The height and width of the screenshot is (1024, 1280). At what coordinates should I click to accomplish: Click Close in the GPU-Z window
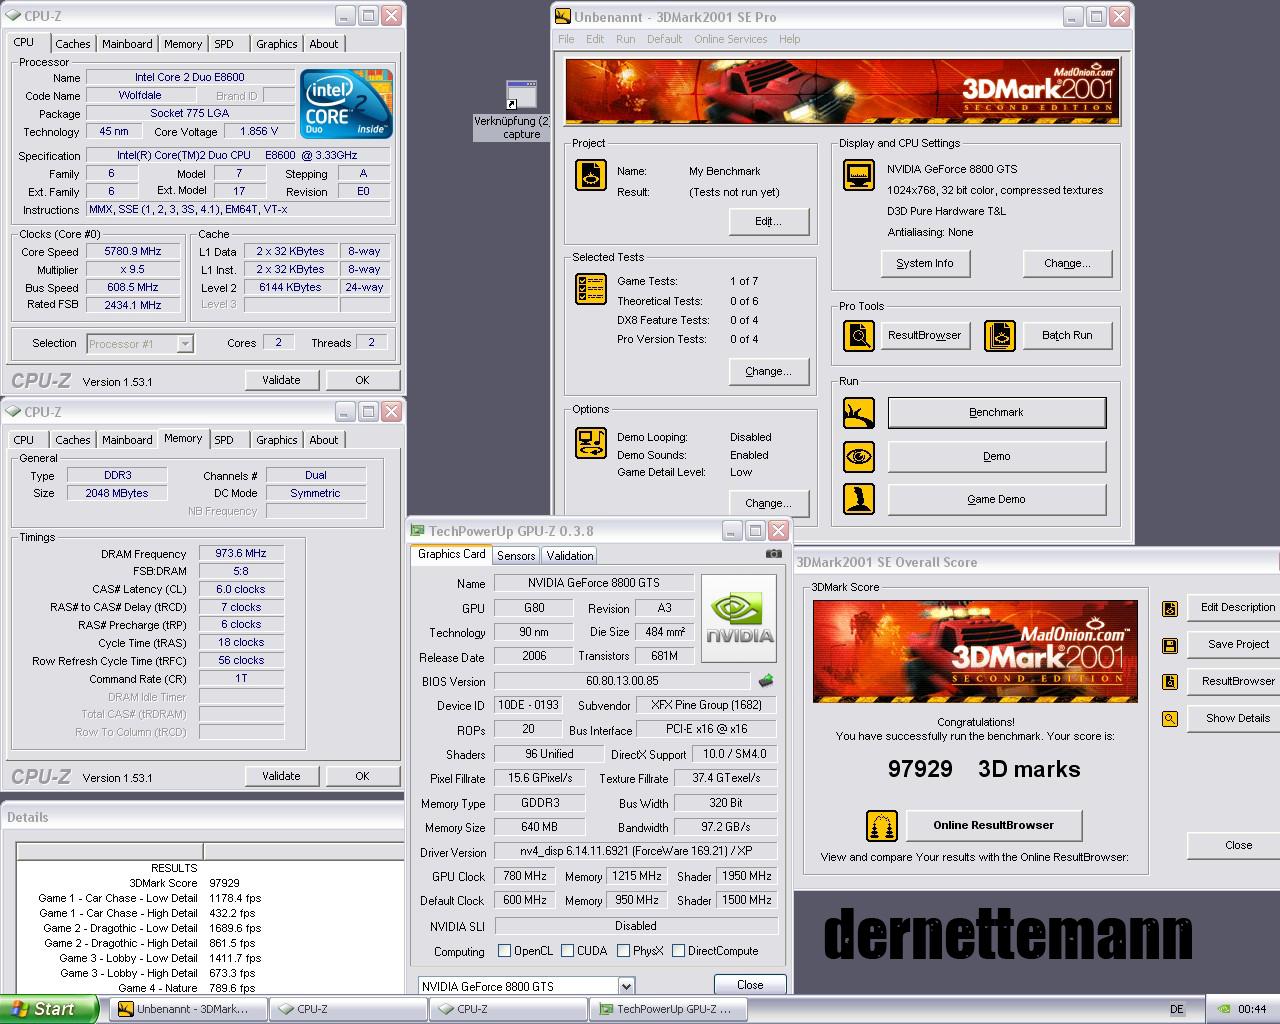[x=750, y=985]
